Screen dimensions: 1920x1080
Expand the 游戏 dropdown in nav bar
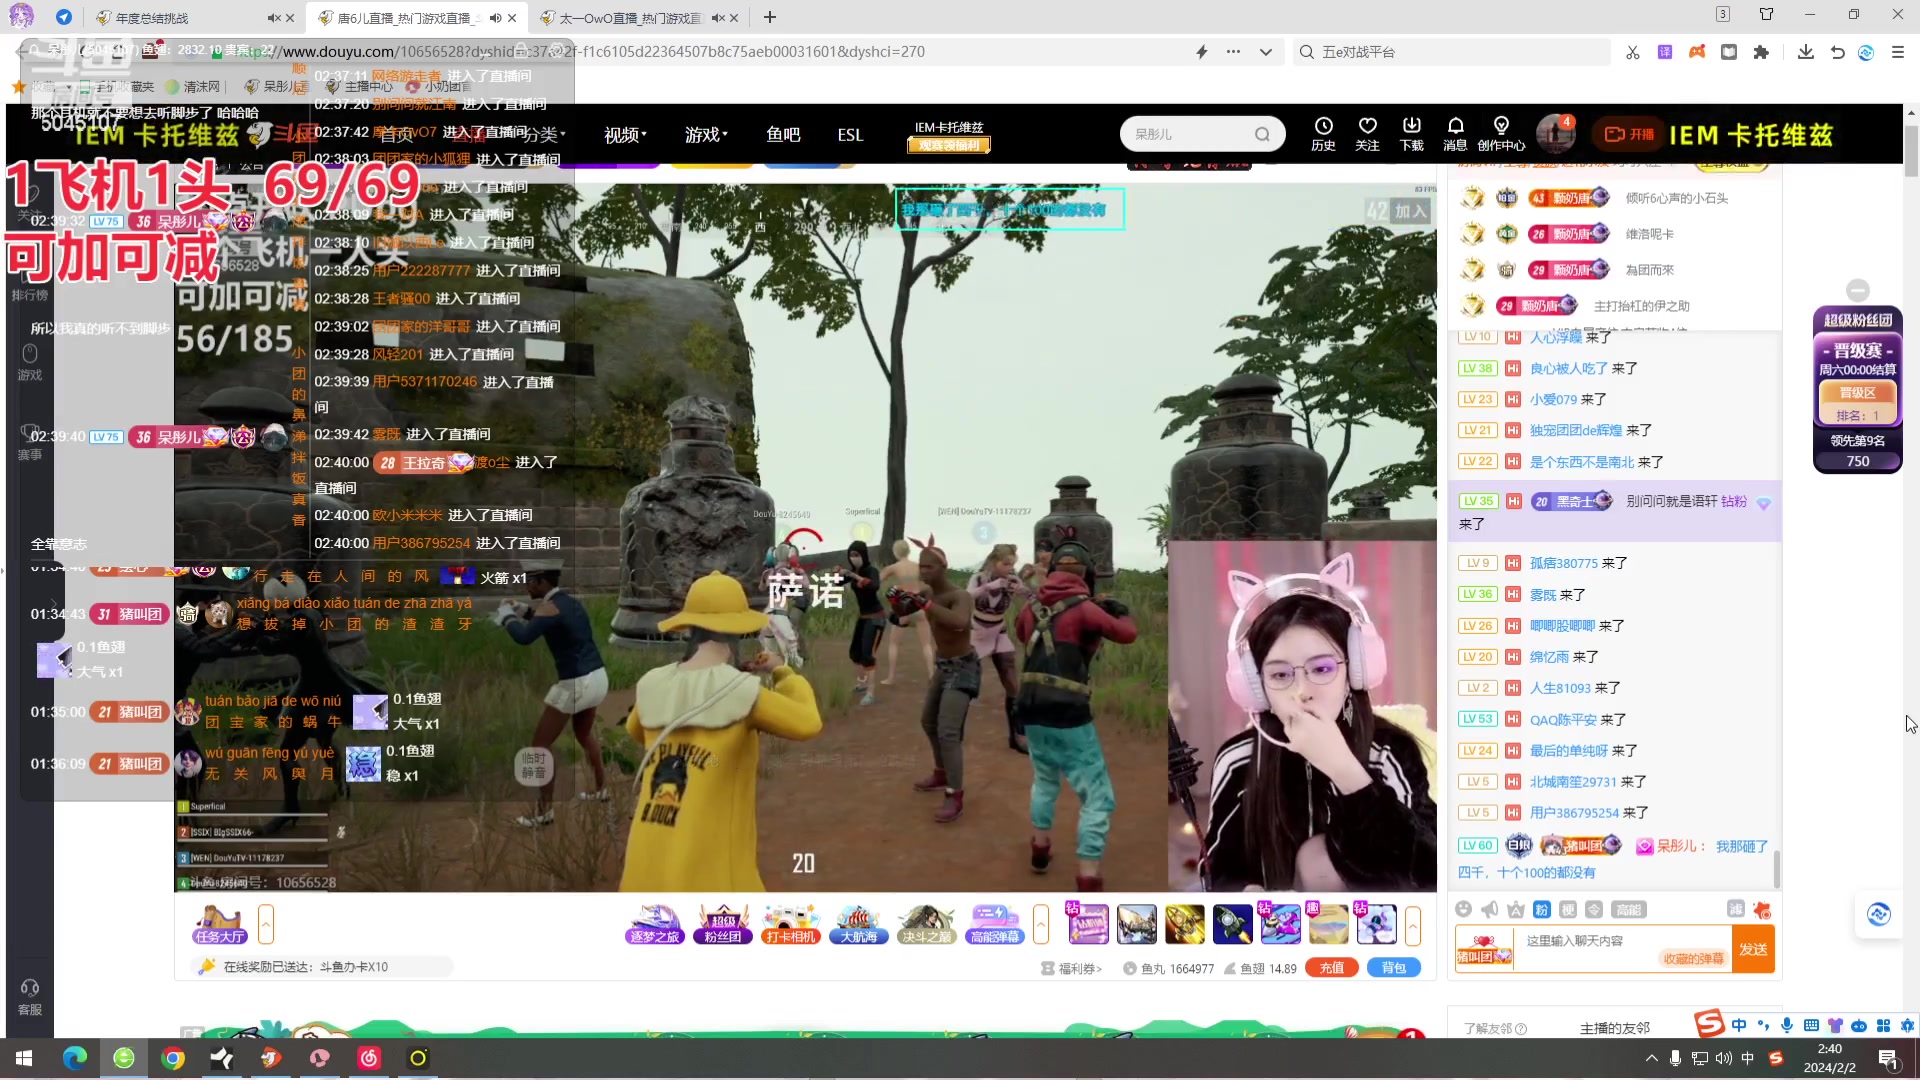point(706,134)
